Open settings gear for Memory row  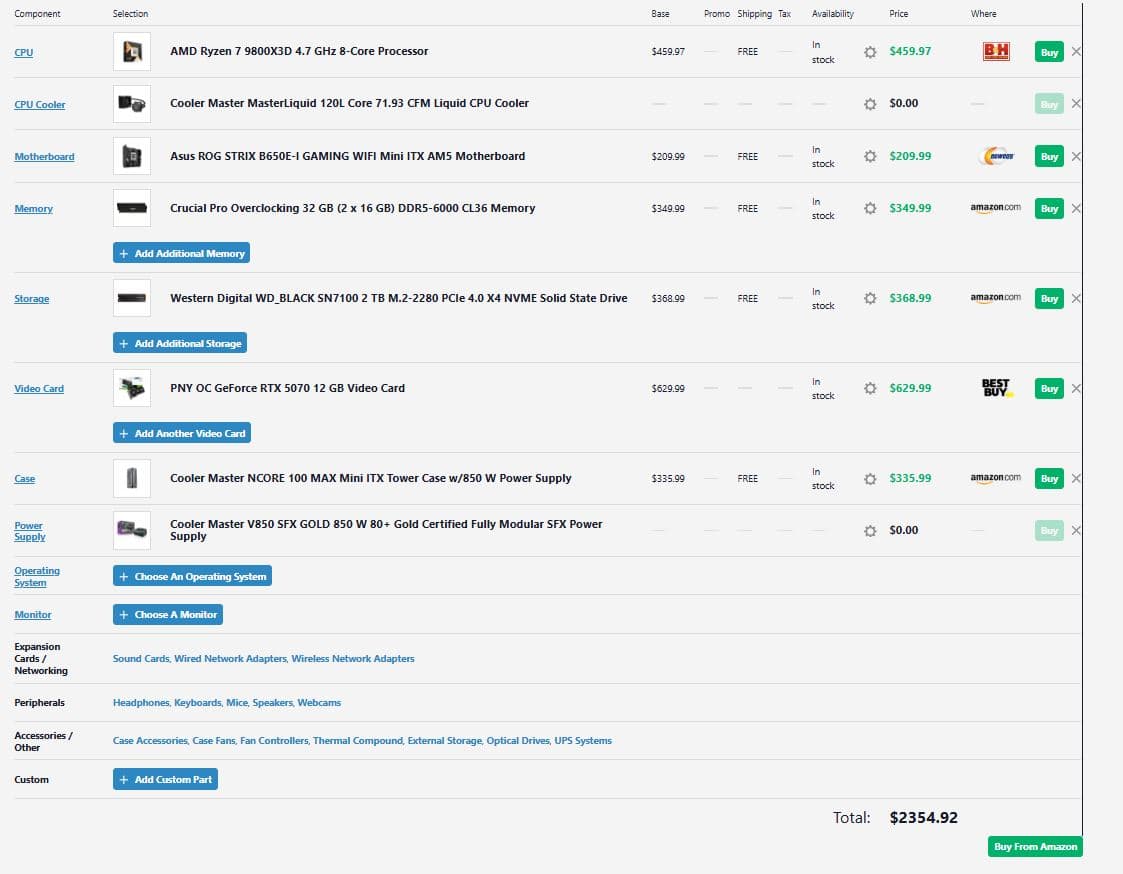(870, 208)
